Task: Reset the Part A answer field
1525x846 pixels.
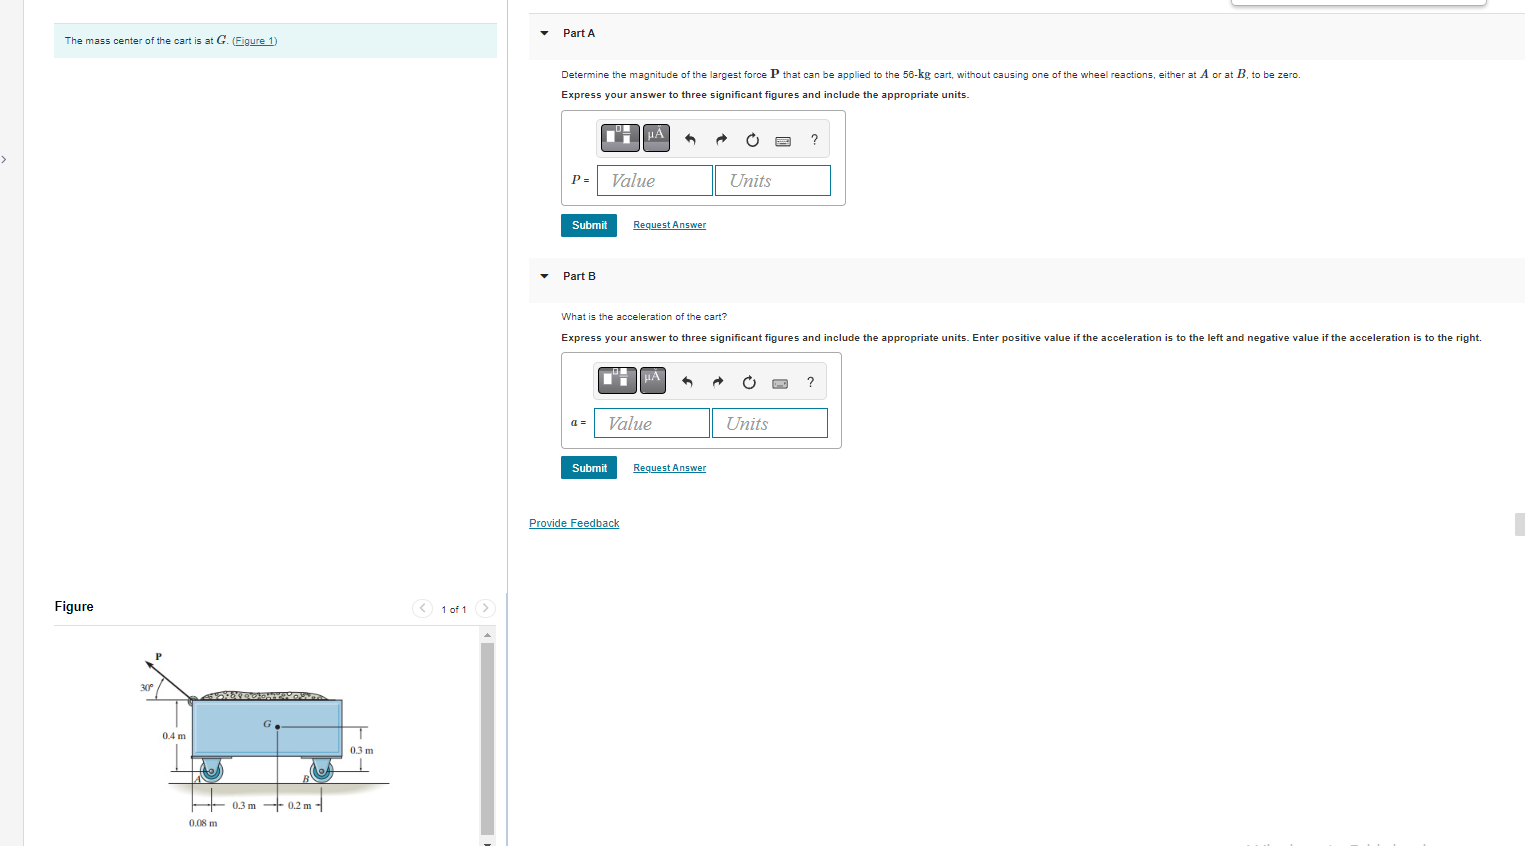Action: [752, 140]
